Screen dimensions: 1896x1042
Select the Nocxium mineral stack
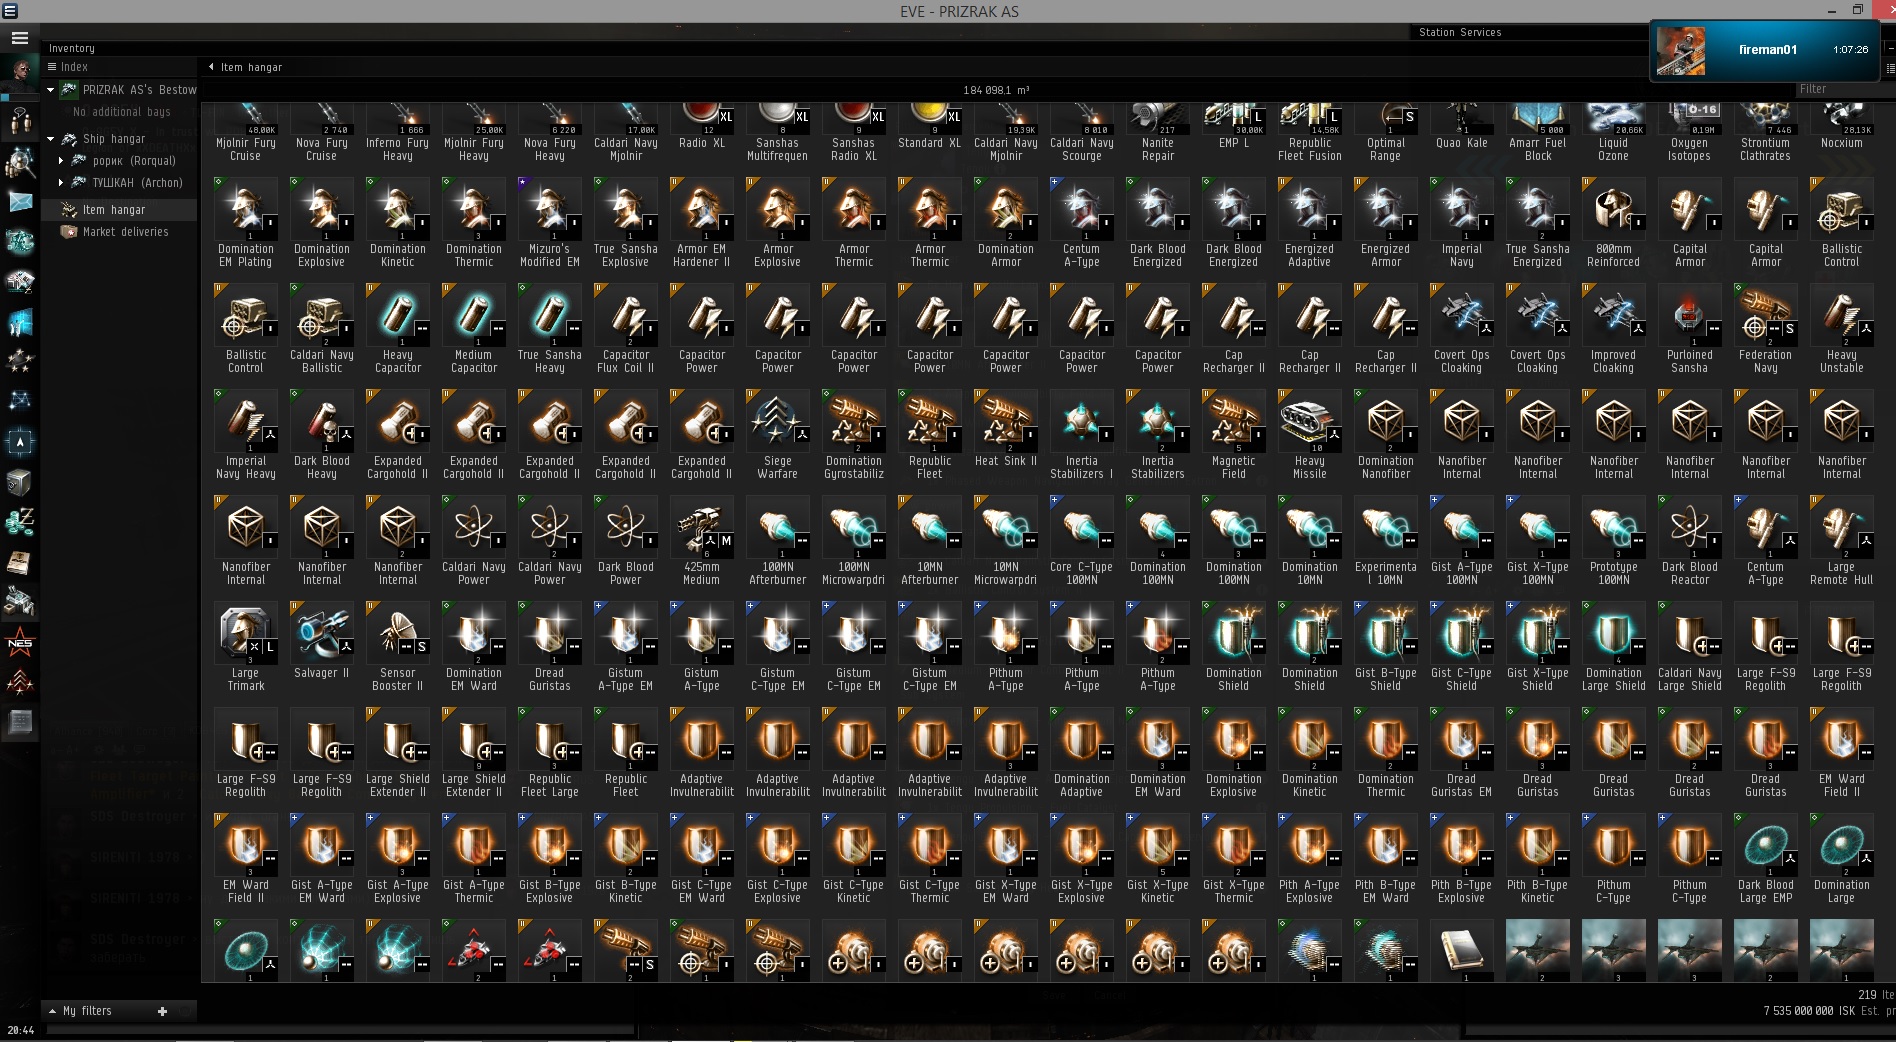1842,132
